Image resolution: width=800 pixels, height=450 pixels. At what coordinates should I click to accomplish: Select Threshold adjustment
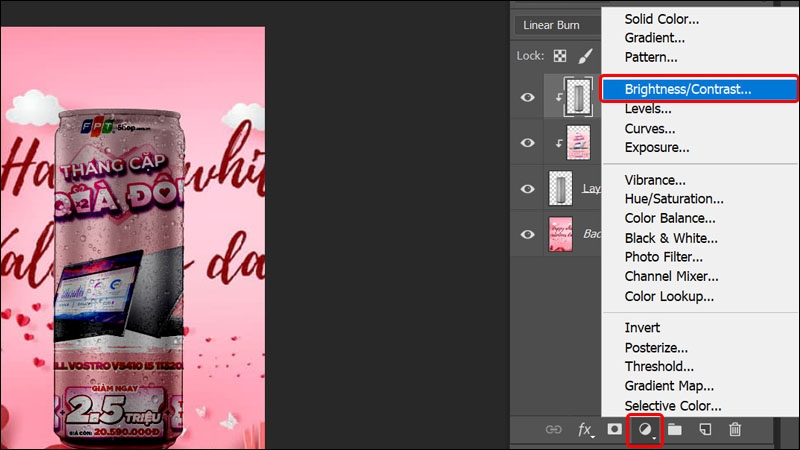pyautogui.click(x=659, y=366)
